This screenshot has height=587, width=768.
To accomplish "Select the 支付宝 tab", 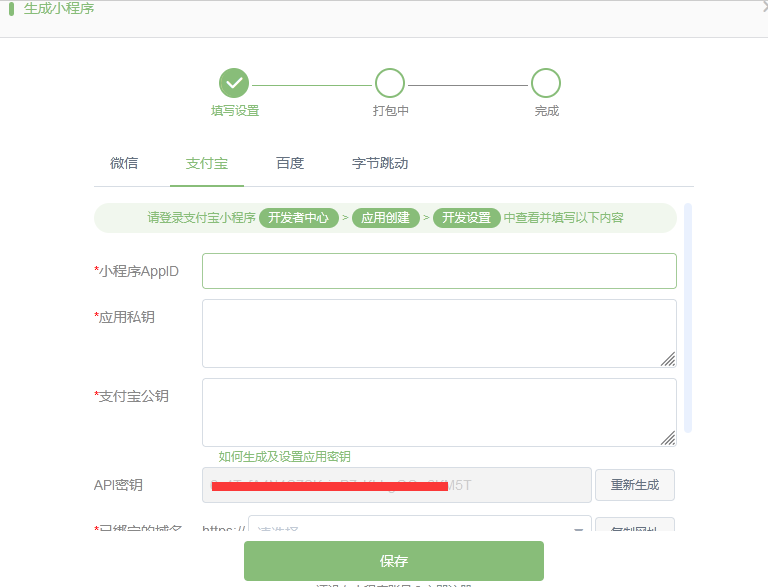I will click(207, 163).
